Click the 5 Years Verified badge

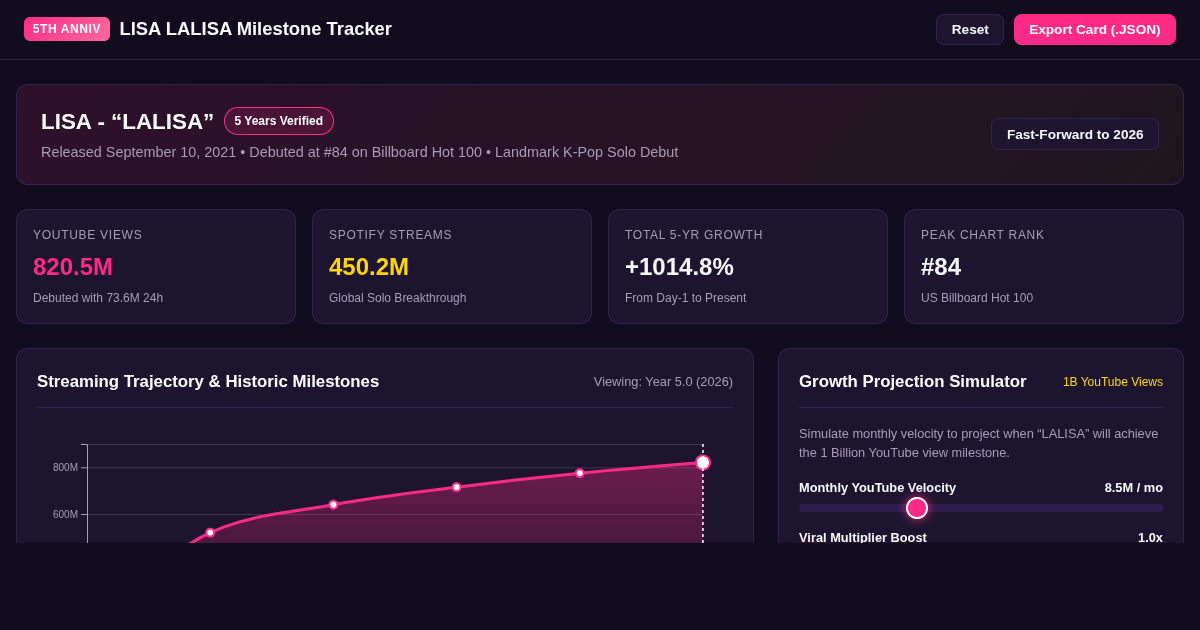[279, 121]
